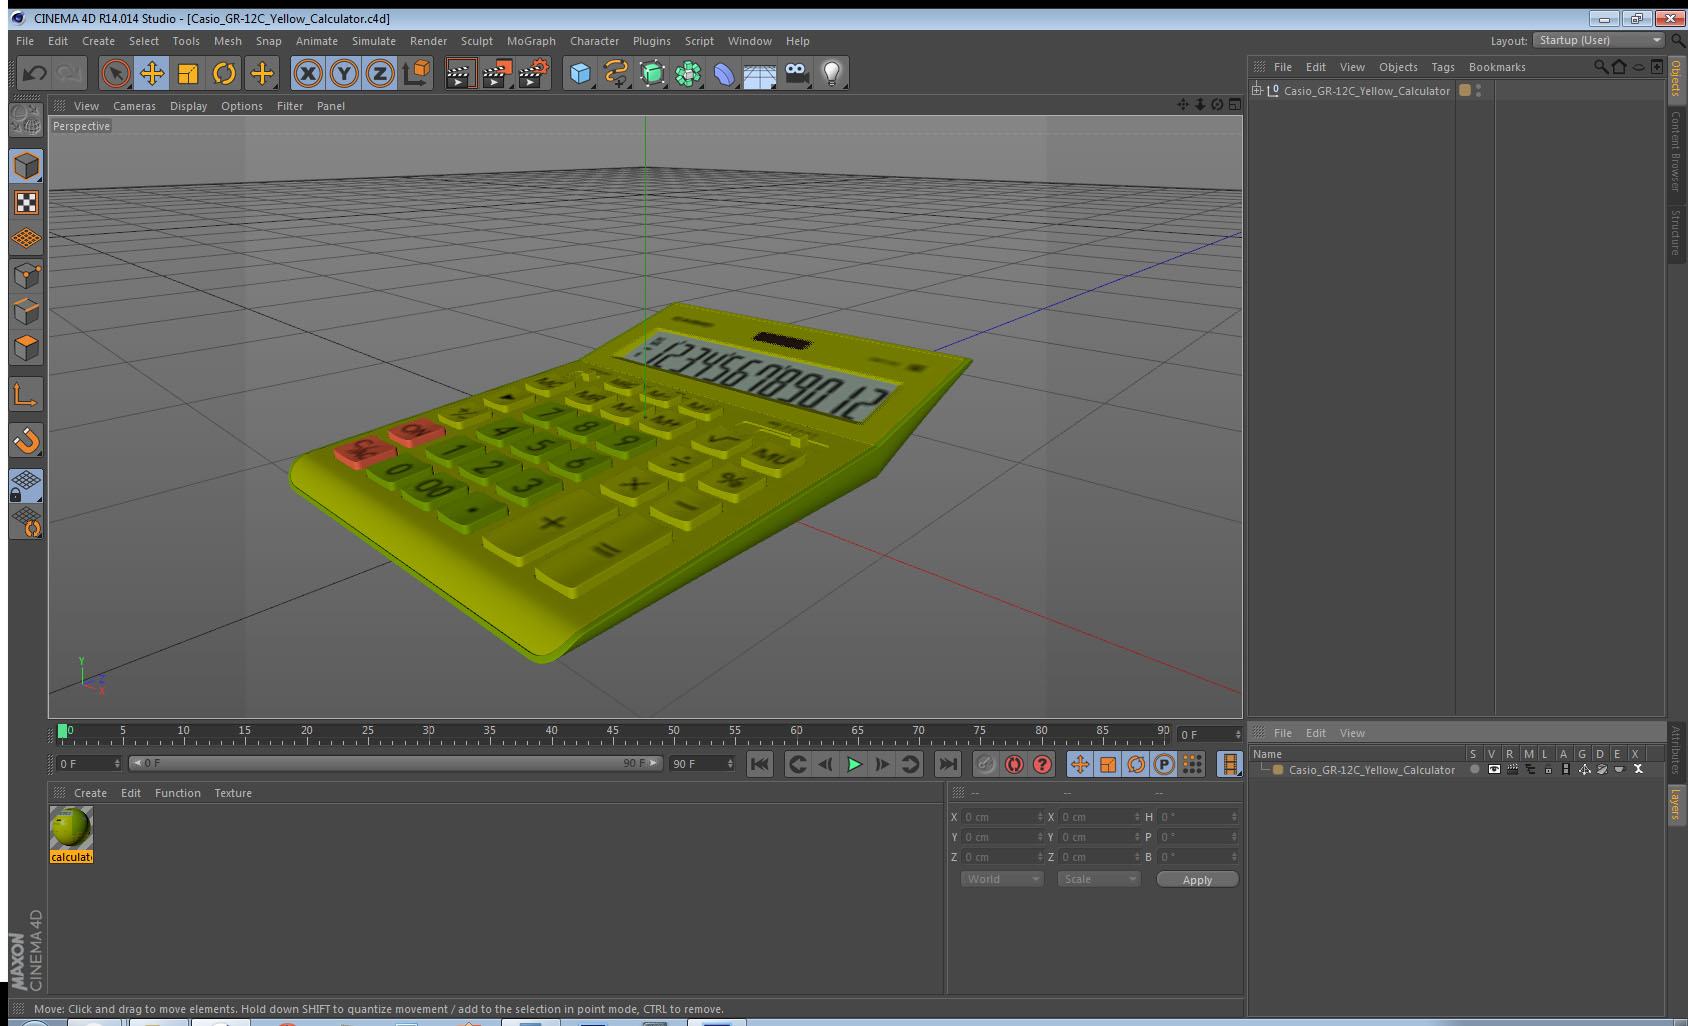Enable Points mode in left toolbar

[x=26, y=275]
